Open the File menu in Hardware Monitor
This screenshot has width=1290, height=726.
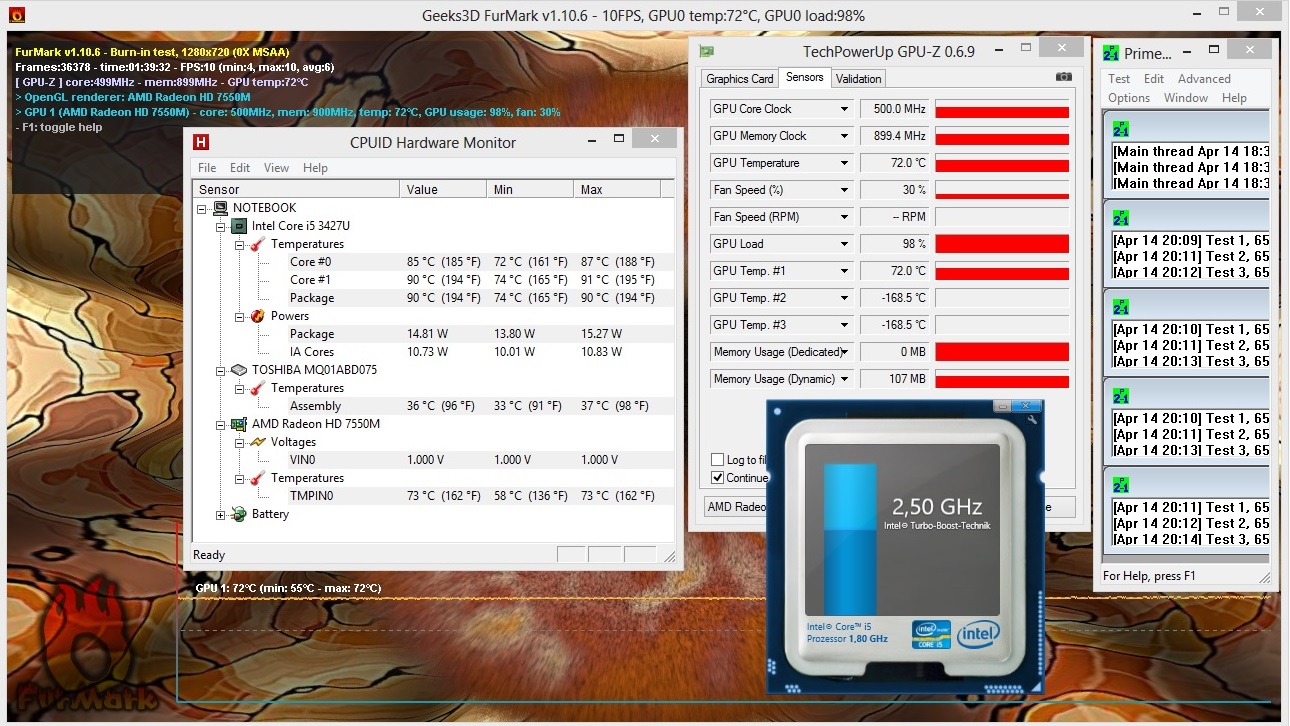[207, 168]
